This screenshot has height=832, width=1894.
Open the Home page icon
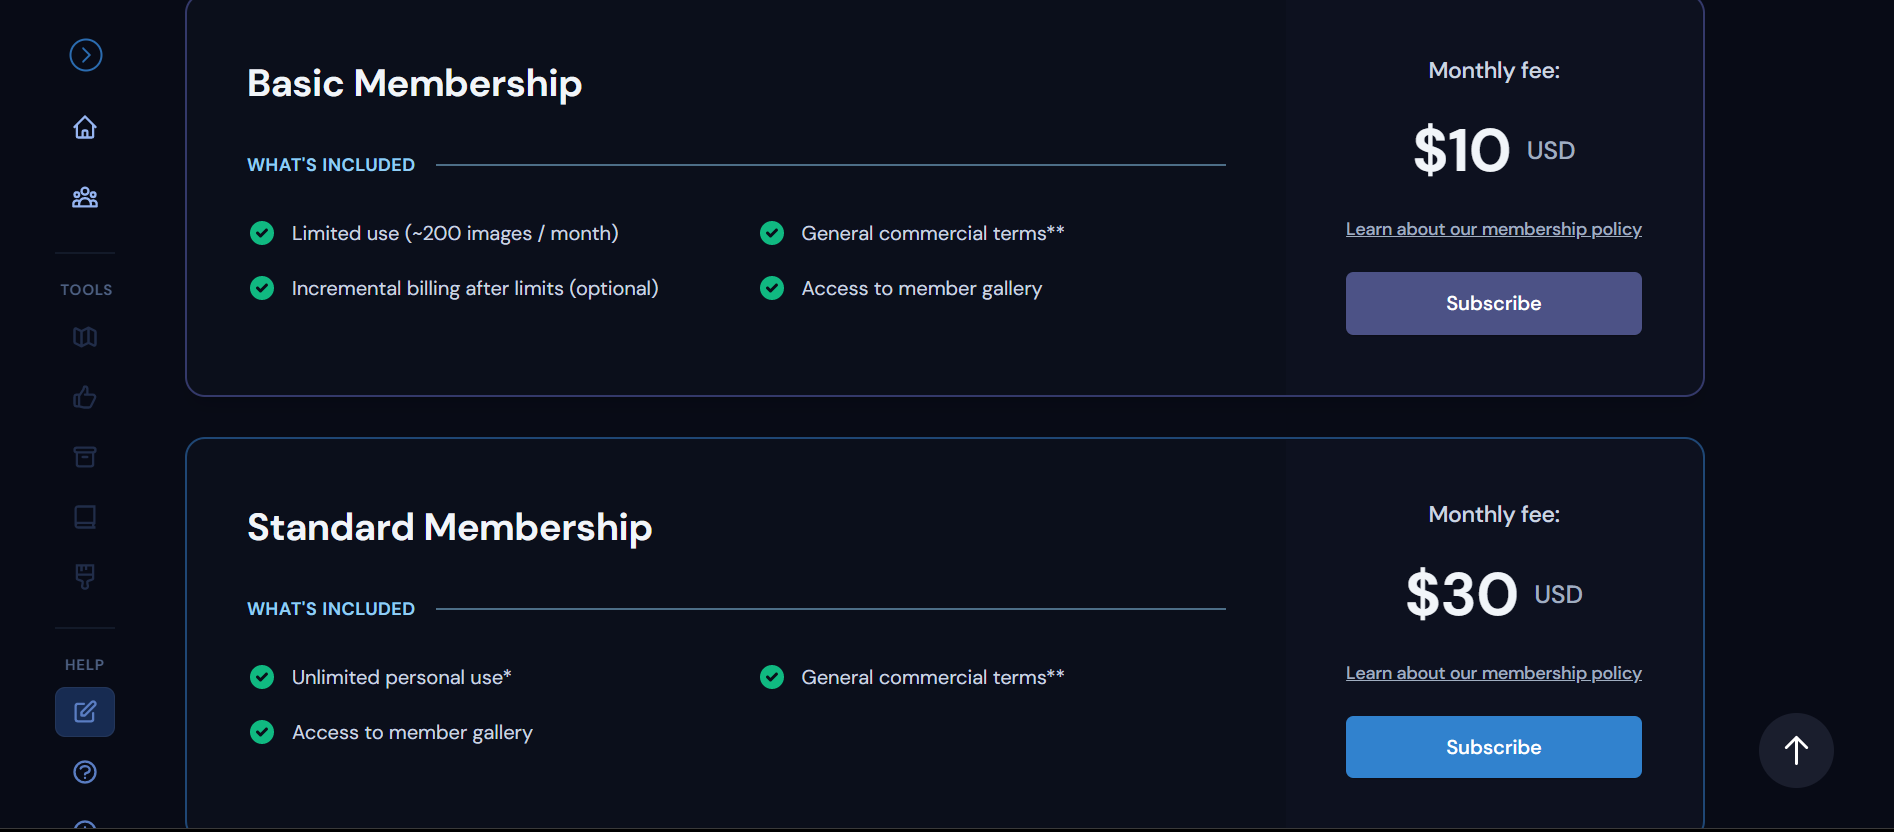(x=85, y=127)
